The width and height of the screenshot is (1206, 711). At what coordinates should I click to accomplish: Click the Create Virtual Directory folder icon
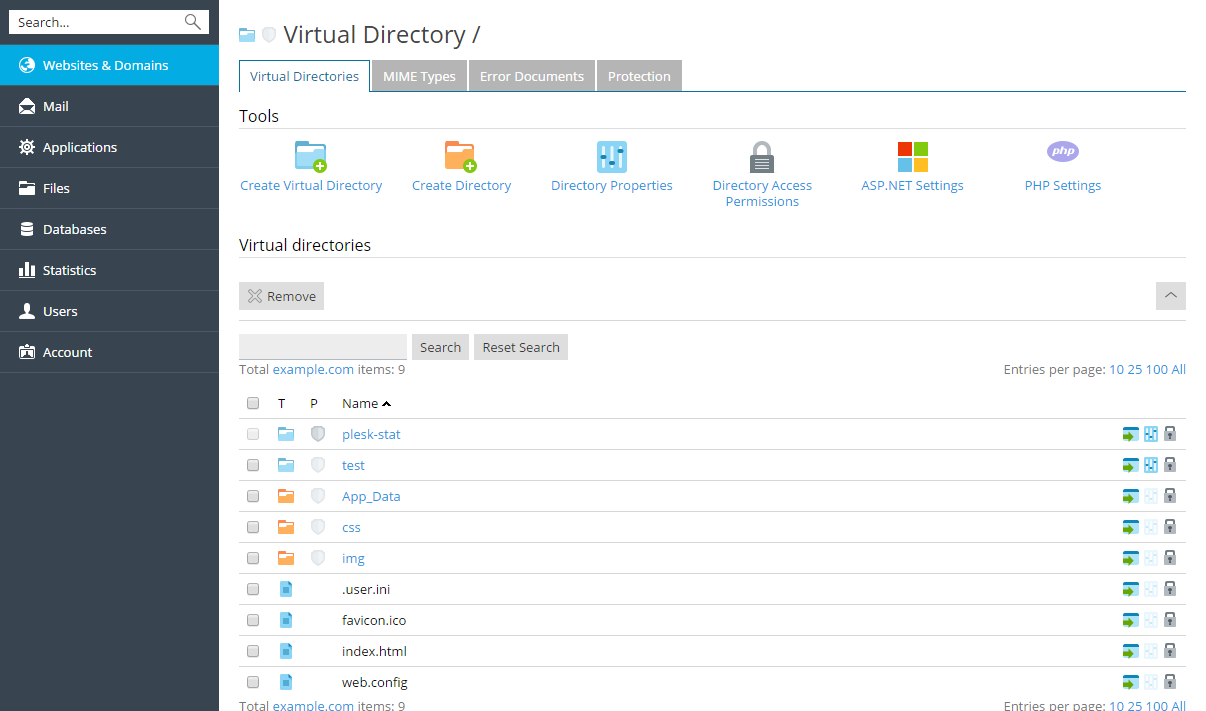(x=311, y=157)
